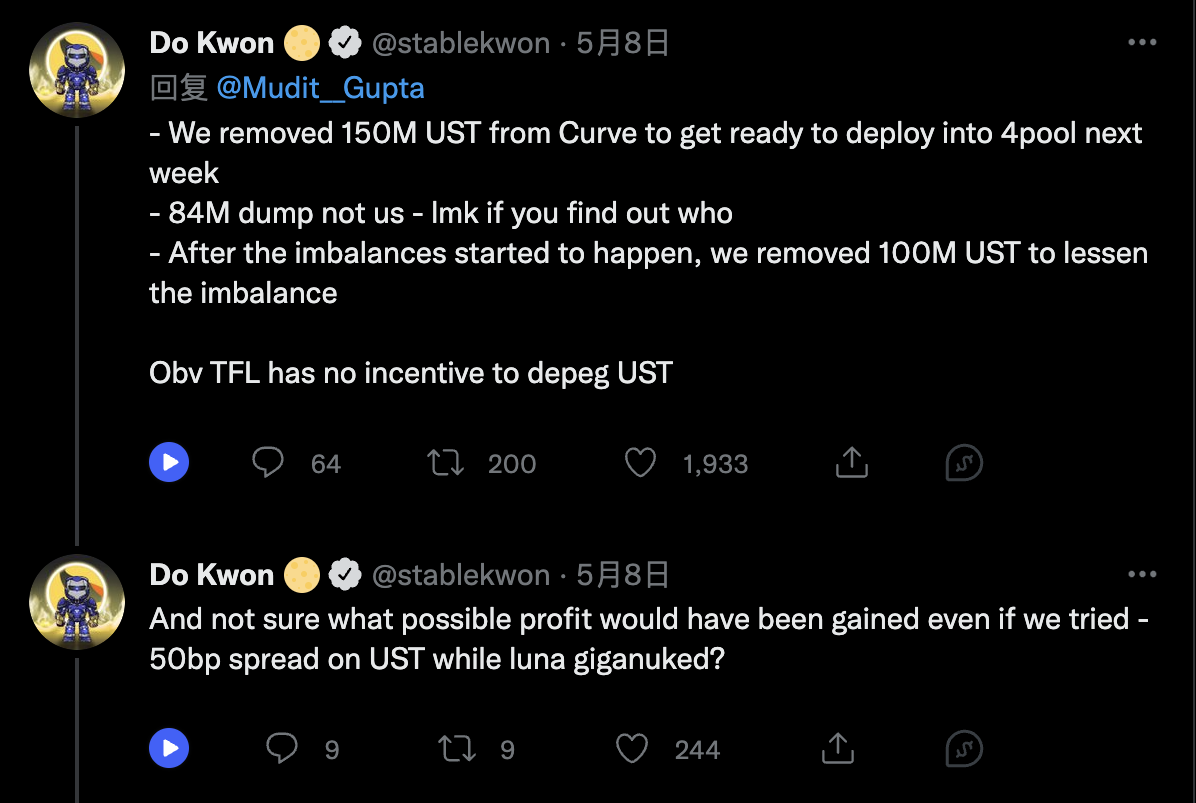This screenshot has width=1196, height=803.
Task: Click the Do Kwon name on first tweet
Action: pos(211,43)
